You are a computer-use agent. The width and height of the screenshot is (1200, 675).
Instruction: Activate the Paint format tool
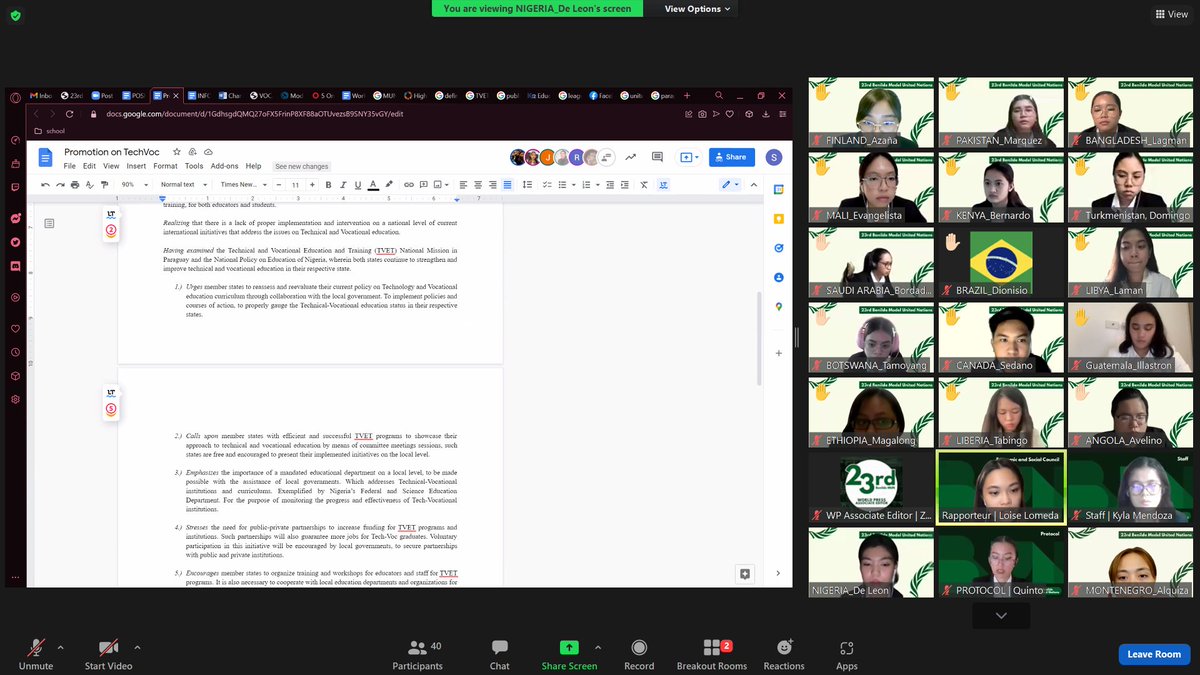click(x=104, y=185)
